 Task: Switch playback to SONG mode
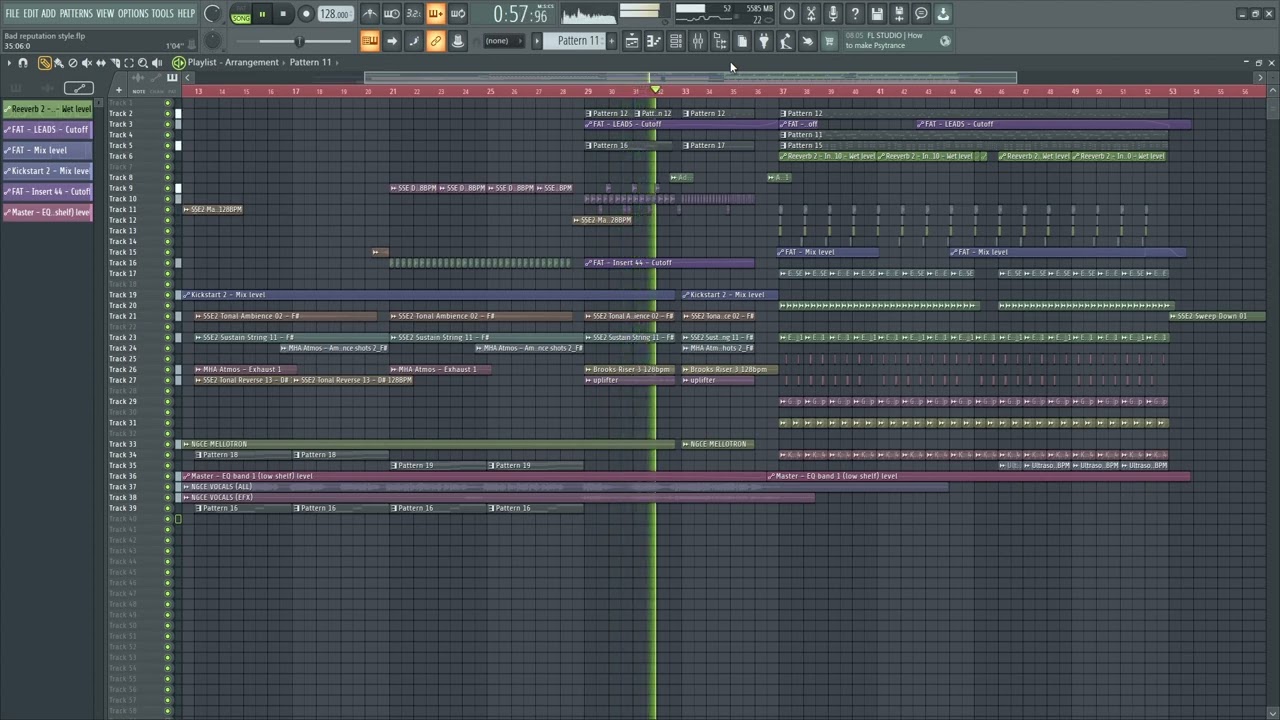point(241,16)
